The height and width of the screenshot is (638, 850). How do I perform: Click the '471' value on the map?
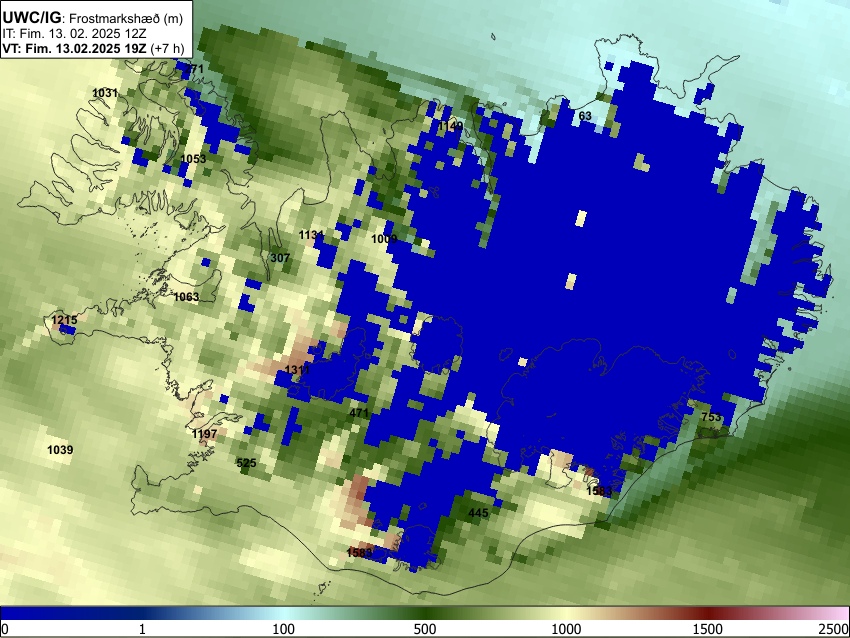tap(359, 413)
